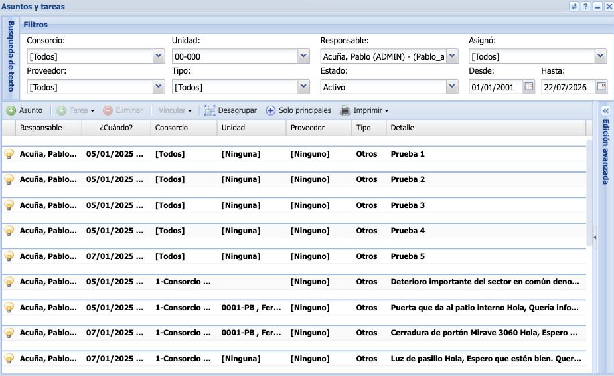The image size is (614, 376).
Task: Sort by Consorcio column header
Action: coord(184,128)
